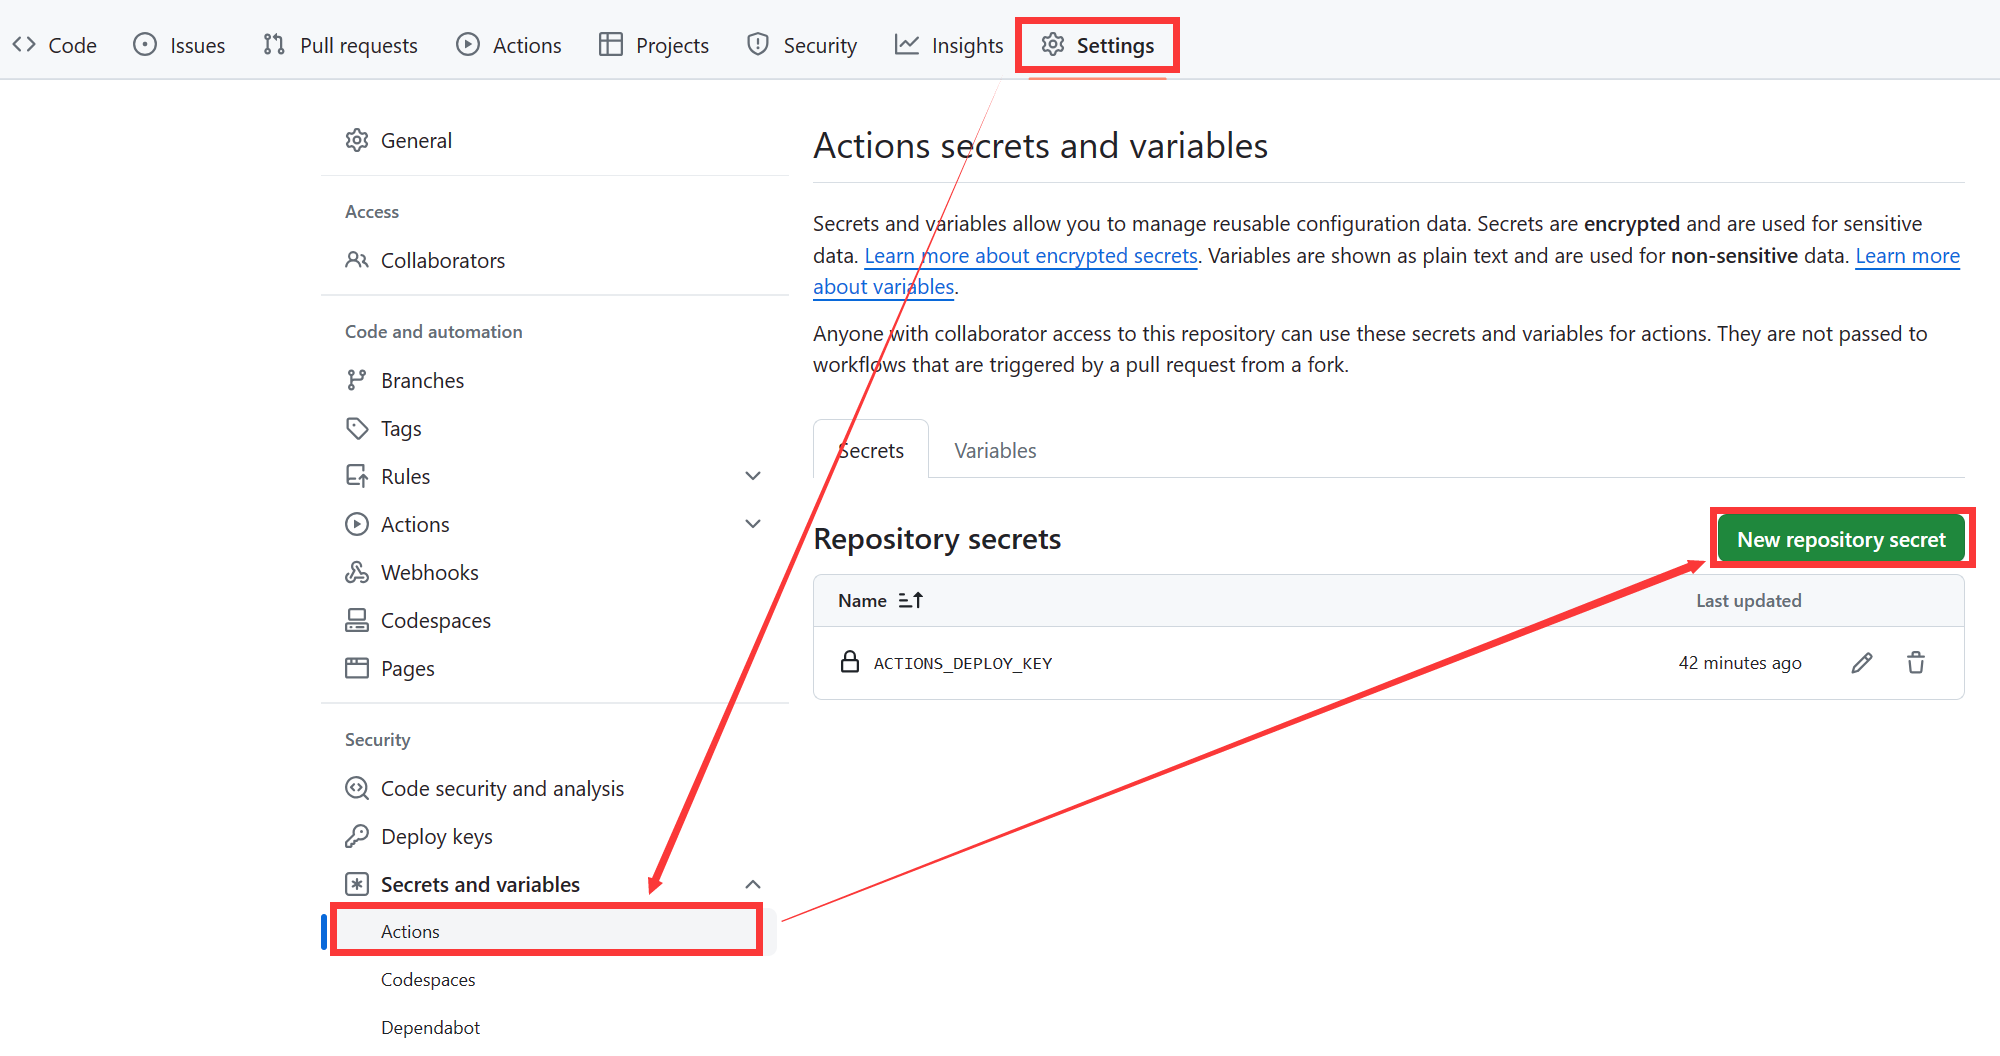2000x1056 pixels.
Task: Open Tags settings in sidebar
Action: tap(400, 429)
